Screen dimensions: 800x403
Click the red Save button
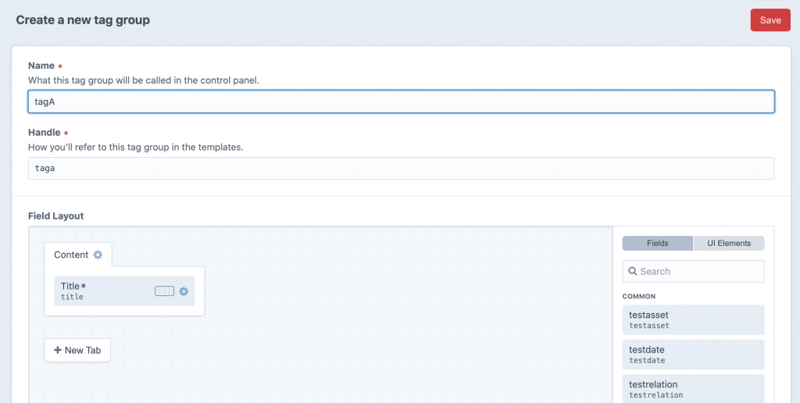(770, 20)
